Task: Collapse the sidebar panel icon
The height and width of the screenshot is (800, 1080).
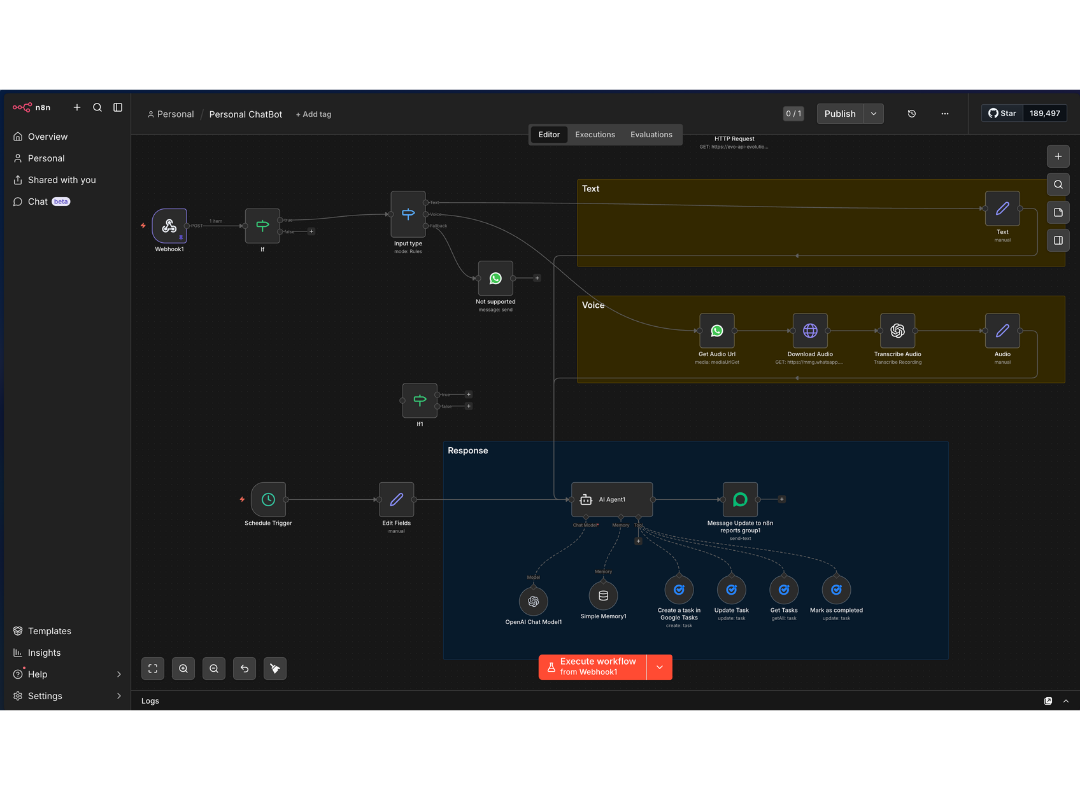Action: coord(118,107)
